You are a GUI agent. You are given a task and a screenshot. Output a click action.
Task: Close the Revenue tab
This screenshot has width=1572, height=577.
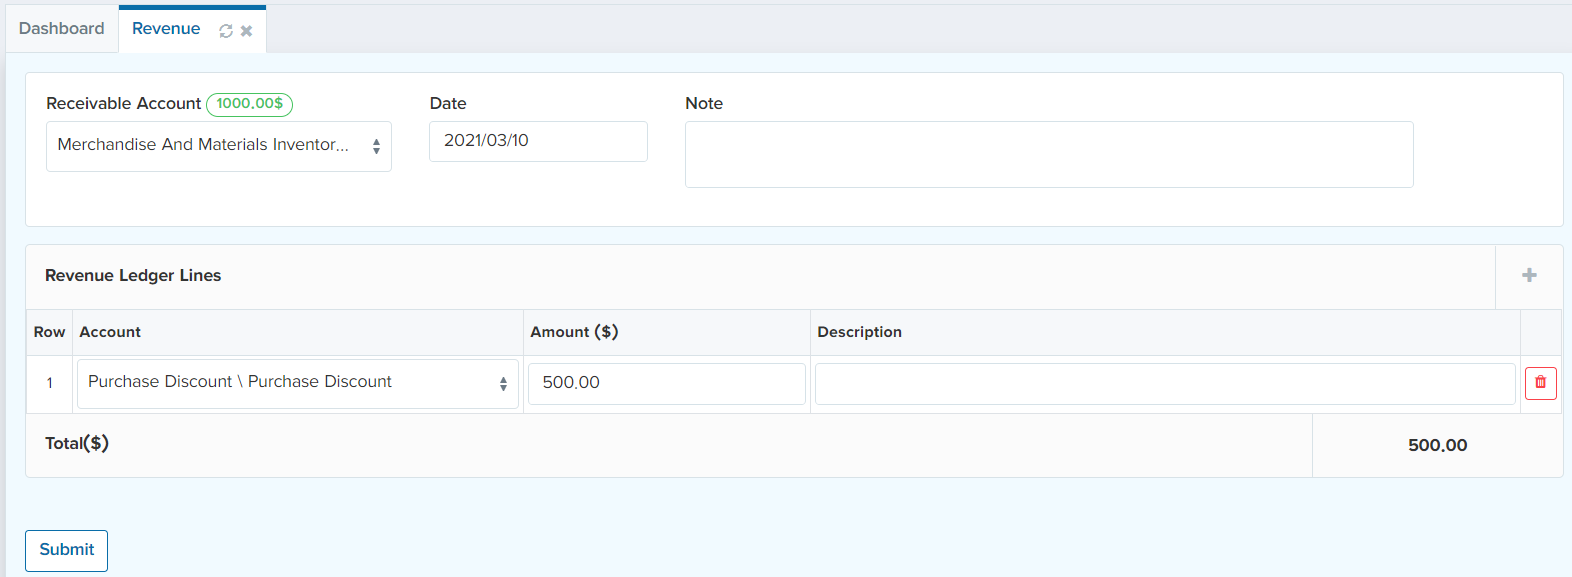[247, 31]
